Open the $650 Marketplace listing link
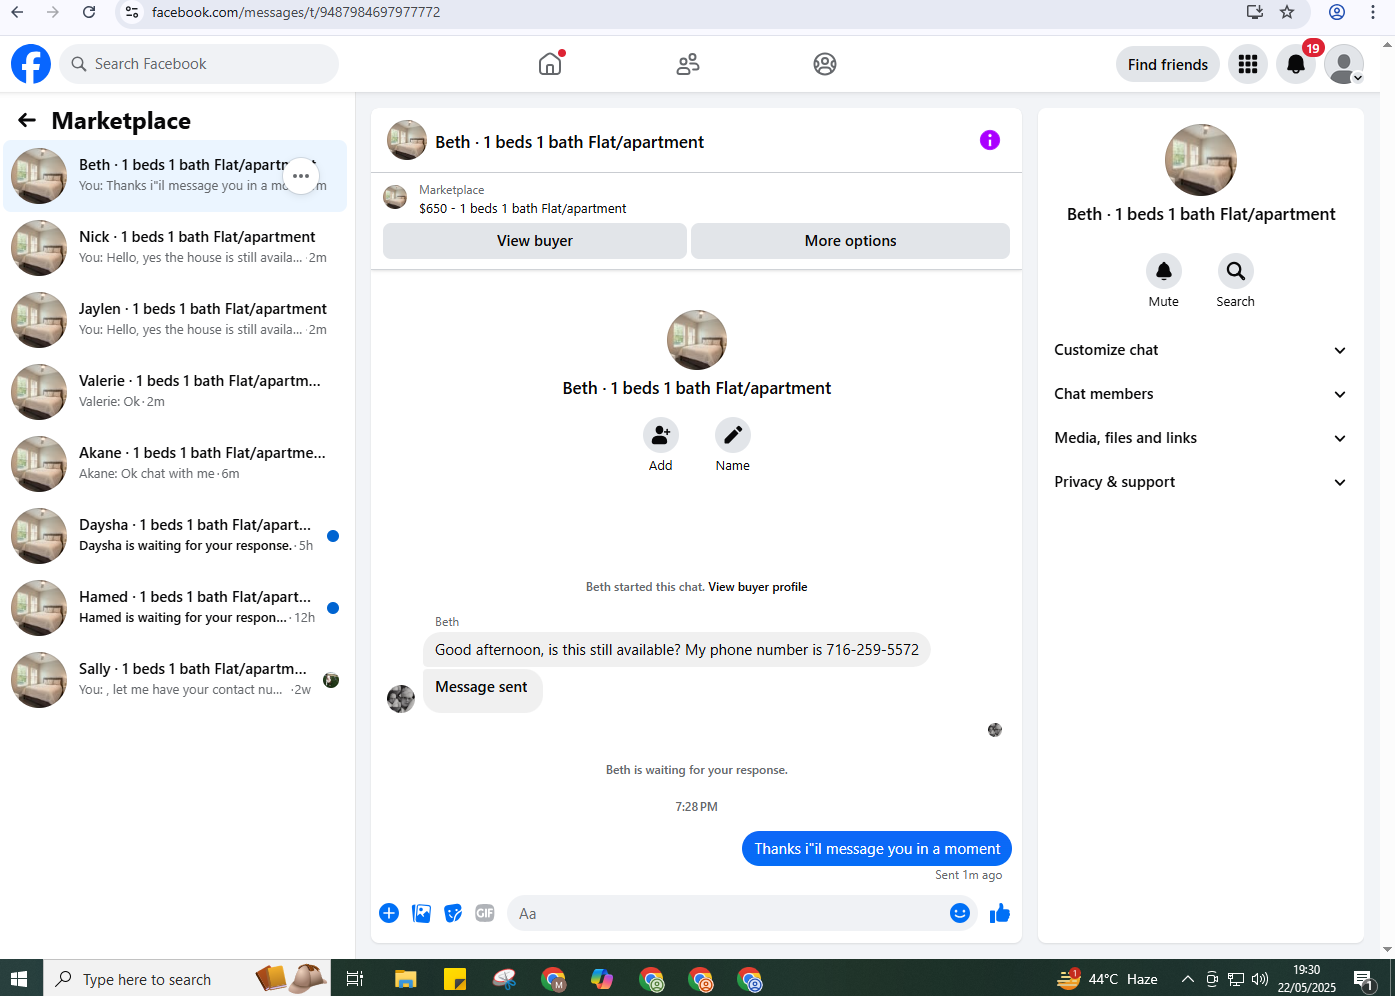 523,208
